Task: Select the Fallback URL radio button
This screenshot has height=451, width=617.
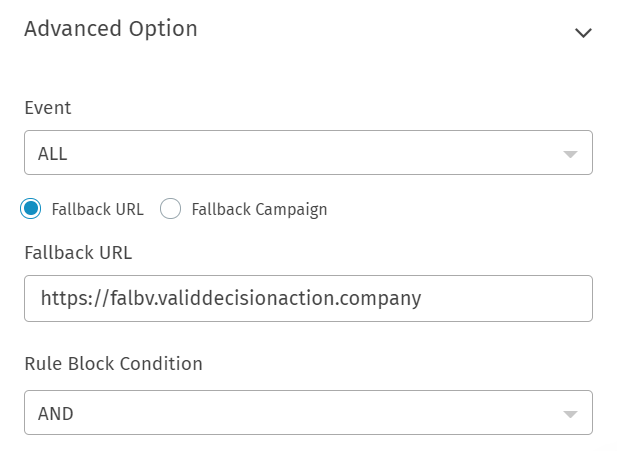Action: (x=31, y=209)
